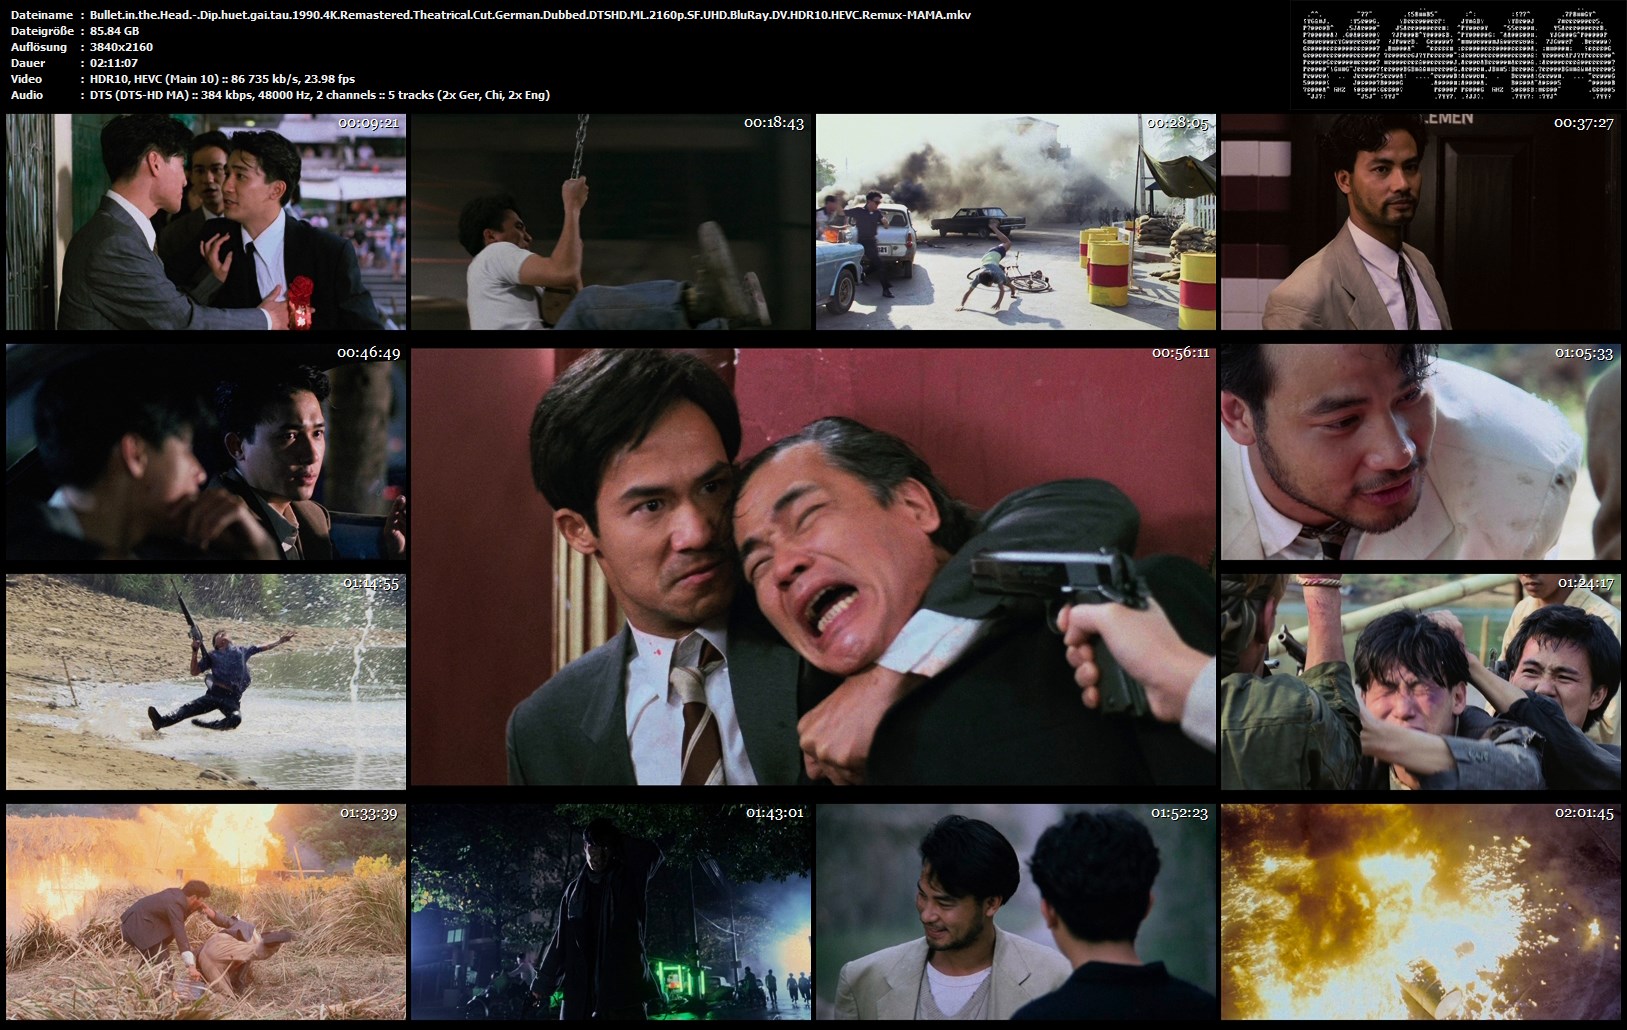Click the thumbnail stamped 01:24:17
The height and width of the screenshot is (1030, 1627).
tap(1421, 682)
